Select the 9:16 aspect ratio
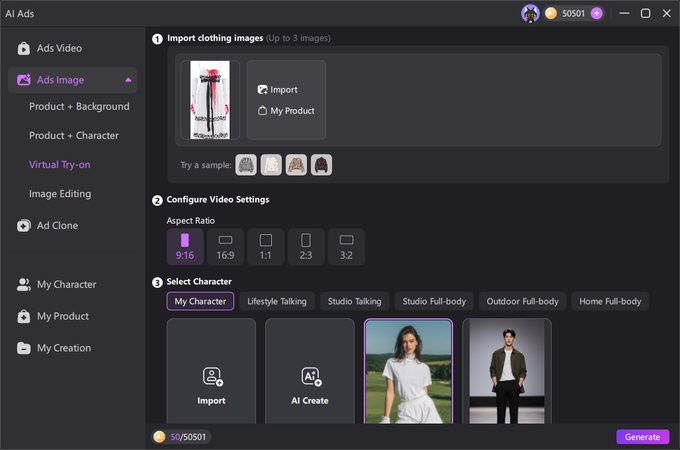680x450 pixels. pyautogui.click(x=185, y=247)
